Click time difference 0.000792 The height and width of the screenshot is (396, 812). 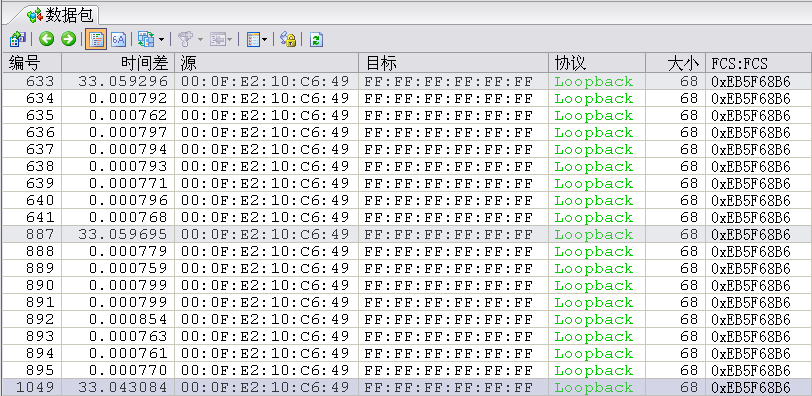tap(129, 98)
